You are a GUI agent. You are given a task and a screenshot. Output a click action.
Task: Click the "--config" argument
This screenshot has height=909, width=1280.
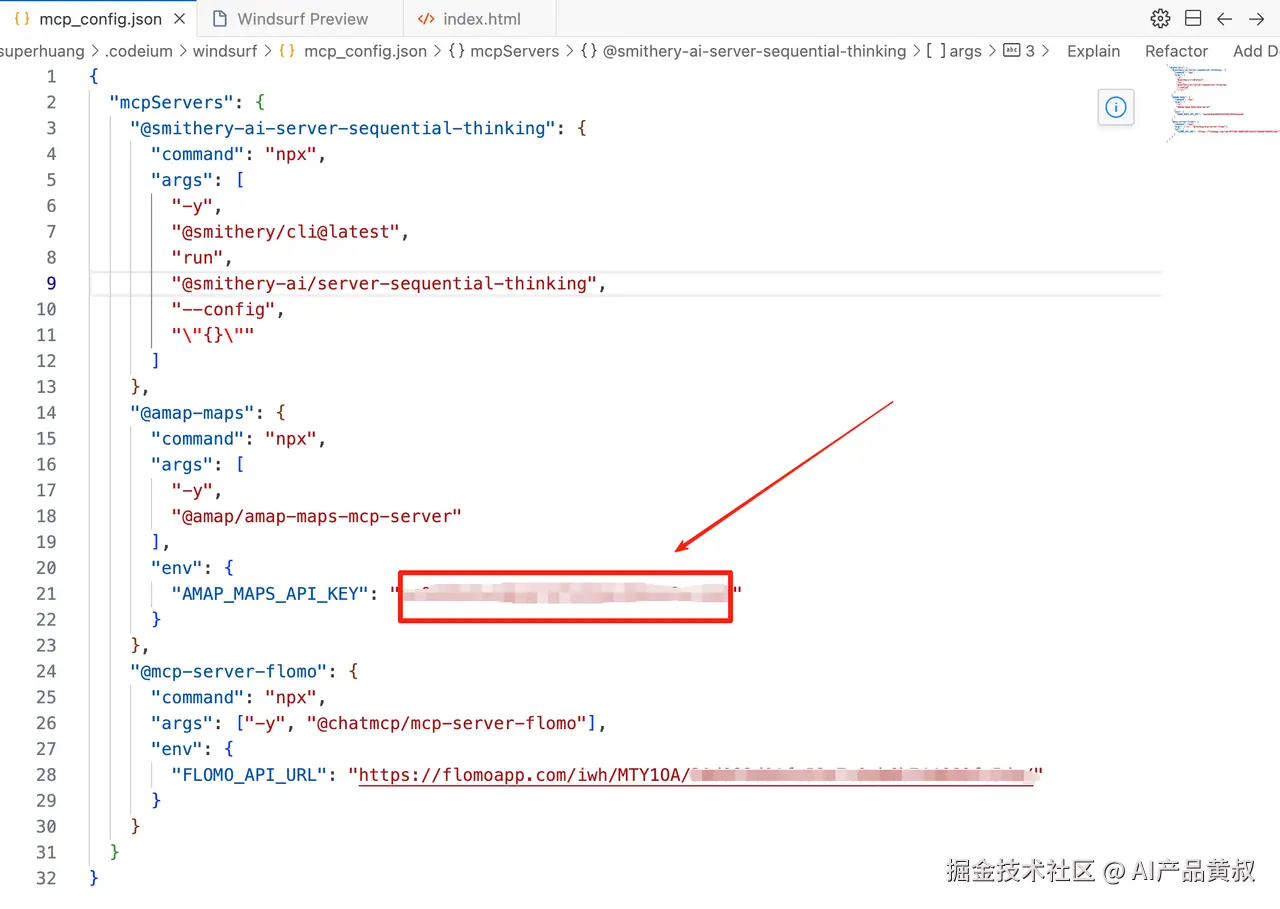(x=225, y=310)
